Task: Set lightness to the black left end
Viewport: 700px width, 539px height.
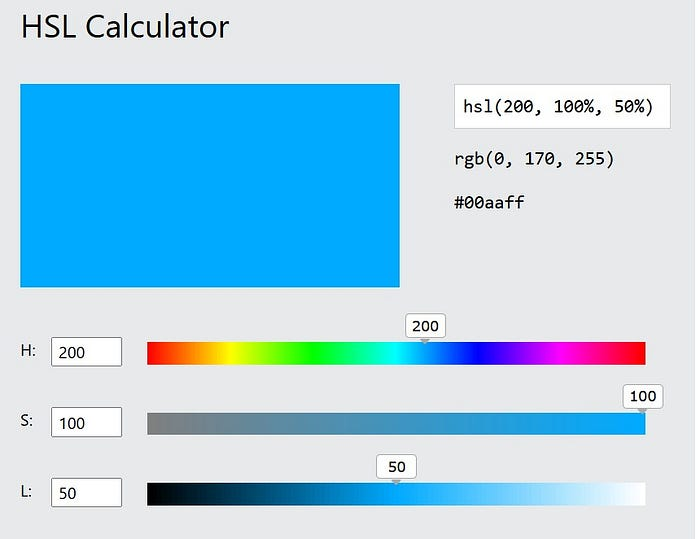Action: [150, 493]
